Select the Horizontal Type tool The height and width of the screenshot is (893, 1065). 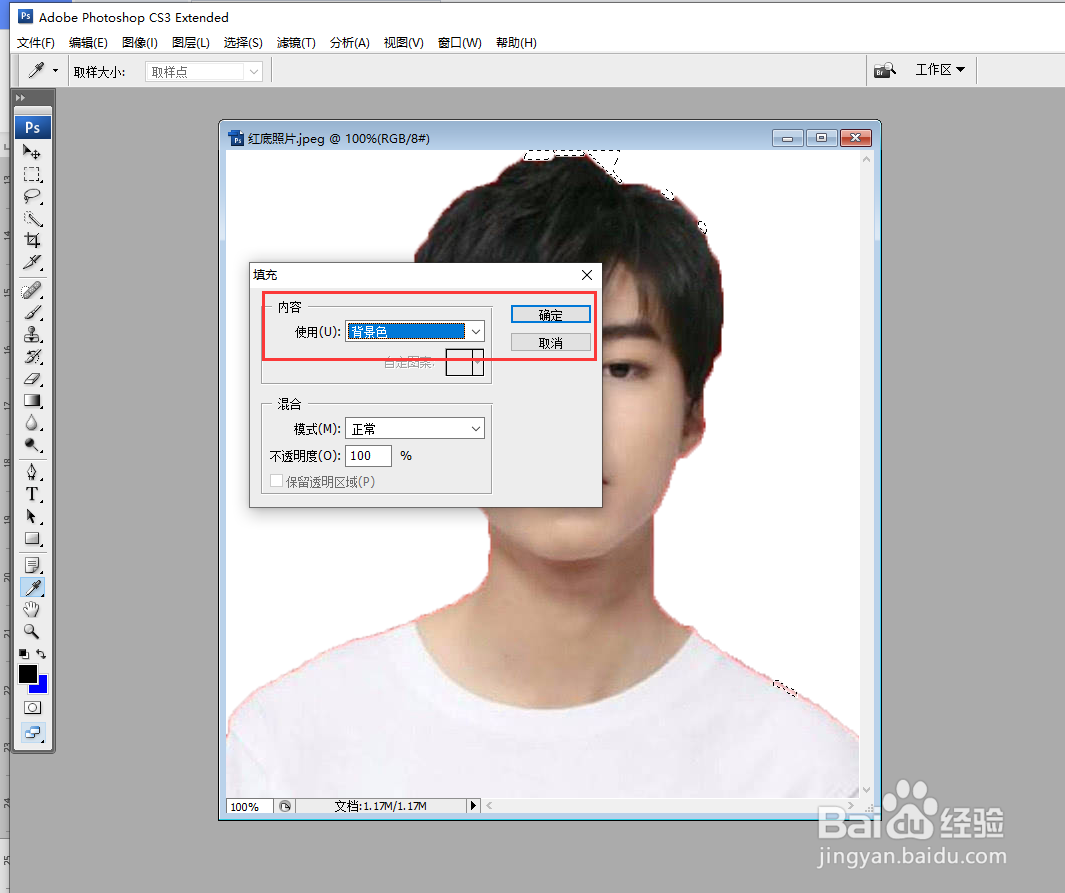tap(32, 493)
